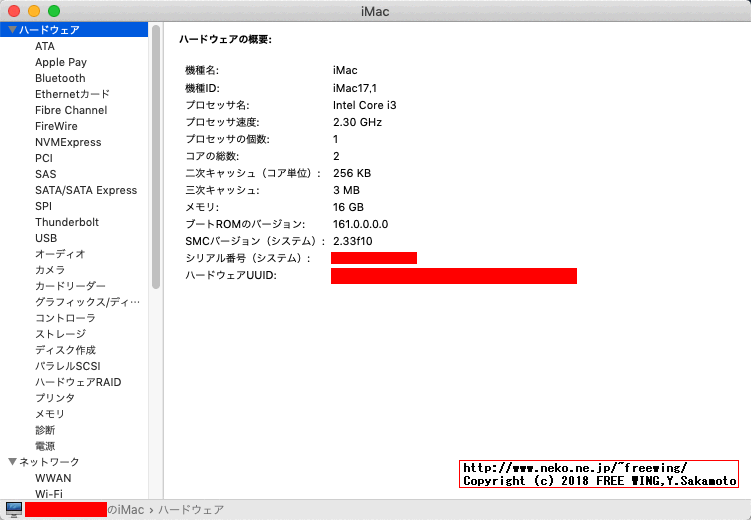Select USB in the sidebar
The width and height of the screenshot is (751, 520).
tap(46, 238)
